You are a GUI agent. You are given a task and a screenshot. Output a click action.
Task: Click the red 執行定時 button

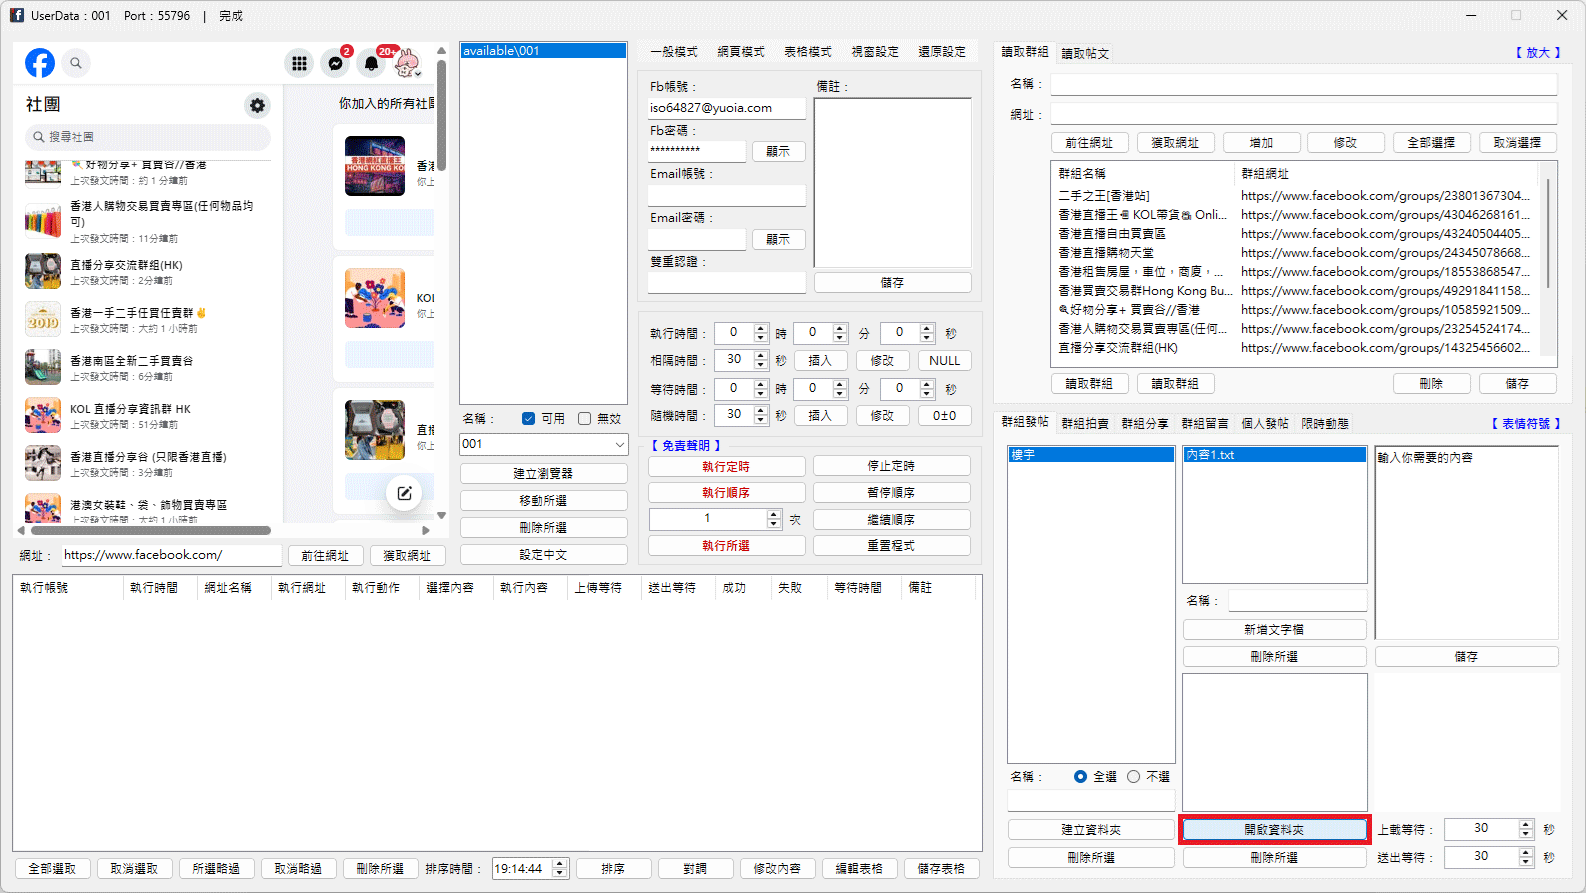coord(726,466)
